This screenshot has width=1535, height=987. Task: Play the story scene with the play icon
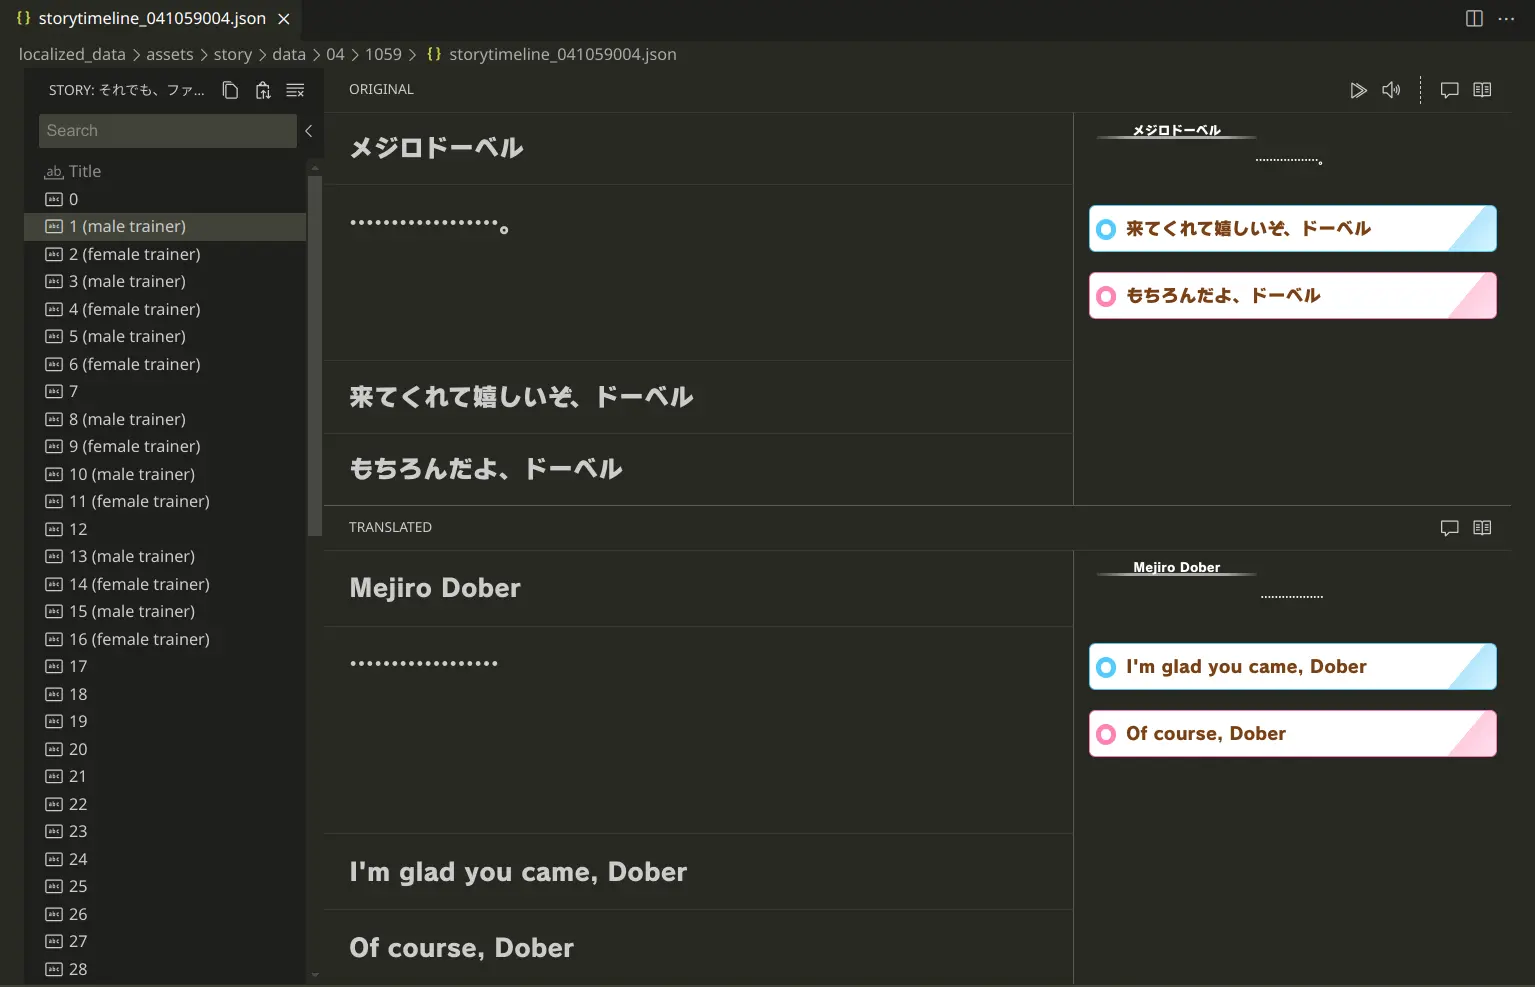pos(1358,90)
